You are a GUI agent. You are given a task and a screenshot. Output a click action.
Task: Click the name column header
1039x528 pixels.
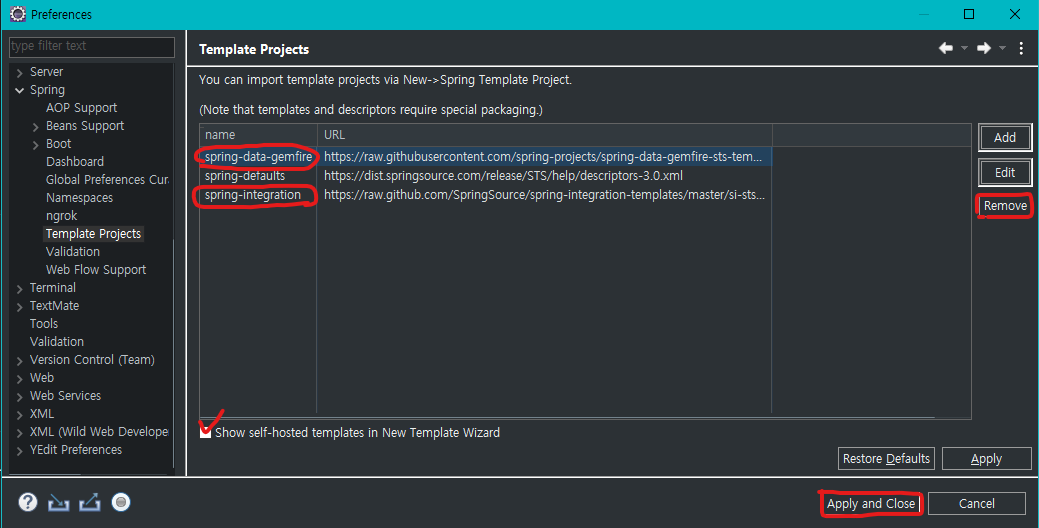[x=258, y=134]
